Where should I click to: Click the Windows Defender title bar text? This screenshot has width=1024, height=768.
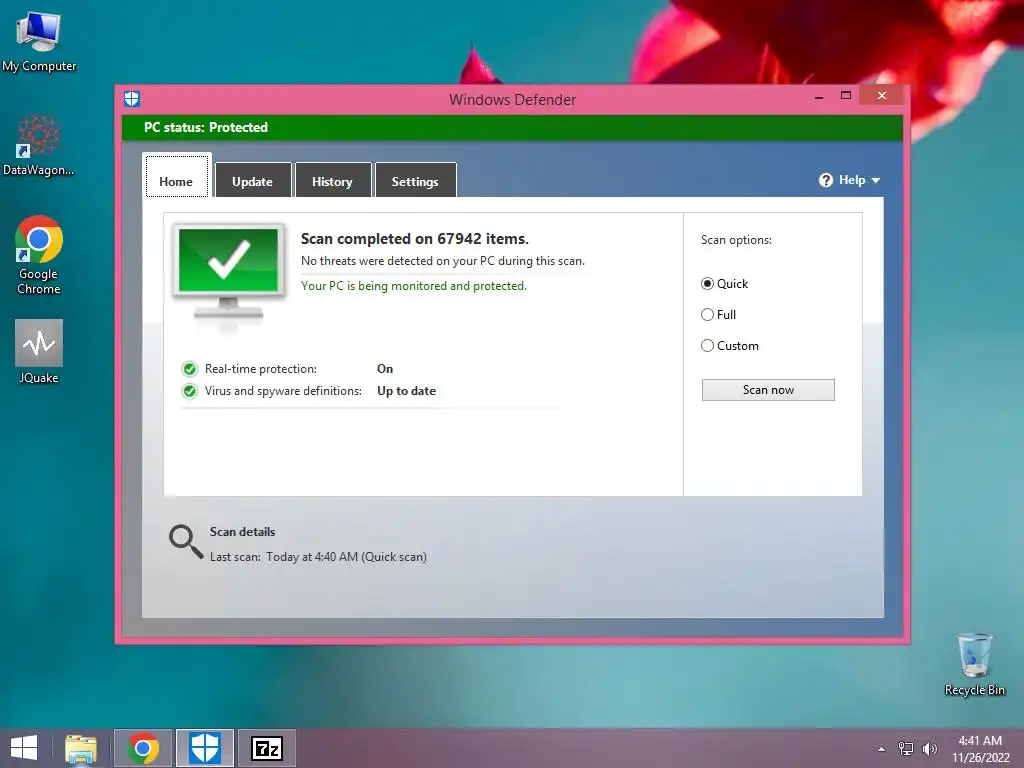coord(513,100)
